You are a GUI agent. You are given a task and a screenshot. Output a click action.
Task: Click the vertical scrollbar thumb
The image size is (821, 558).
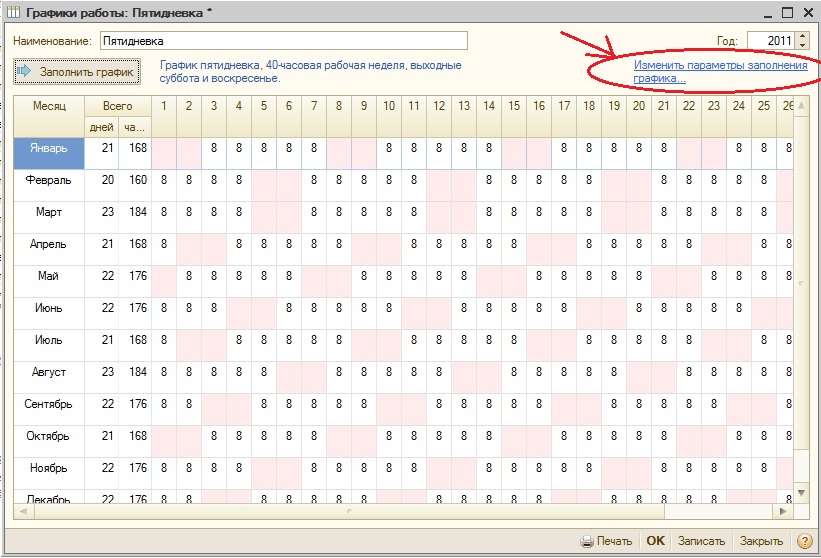pyautogui.click(x=801, y=283)
